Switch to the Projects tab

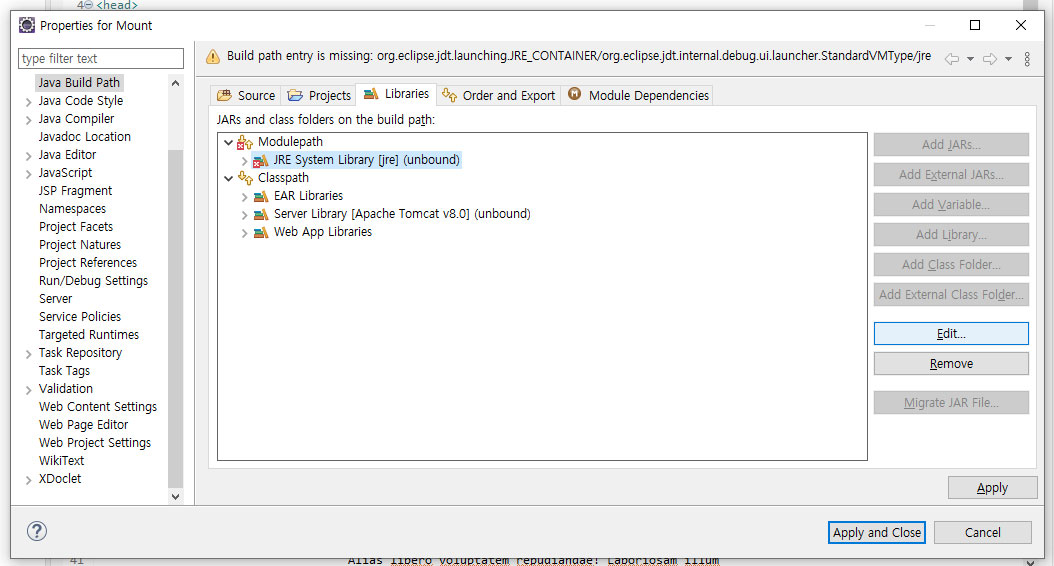click(x=319, y=95)
